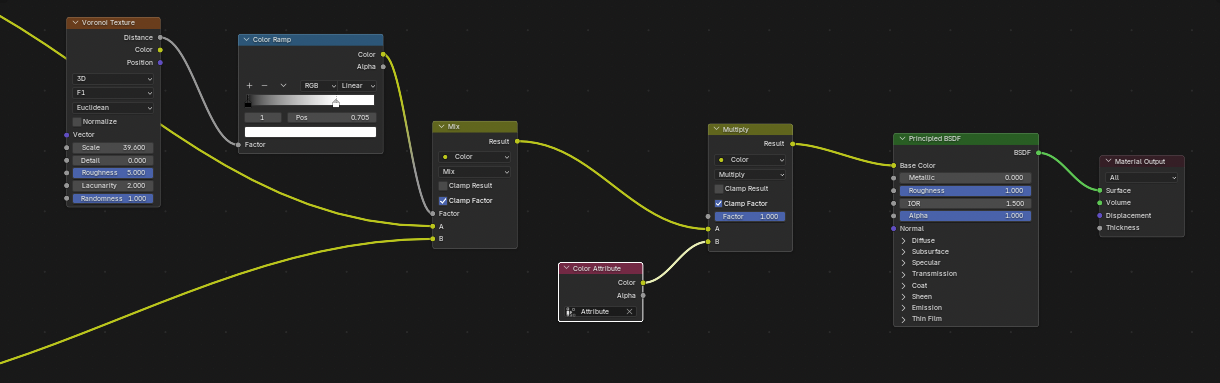Click Multiply node Factor slider
The width and height of the screenshot is (1220, 383).
click(x=750, y=216)
